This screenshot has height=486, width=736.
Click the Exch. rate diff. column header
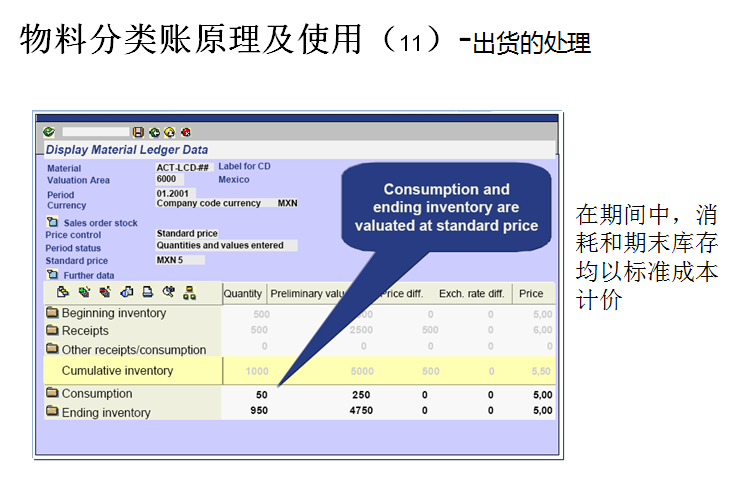coord(472,293)
